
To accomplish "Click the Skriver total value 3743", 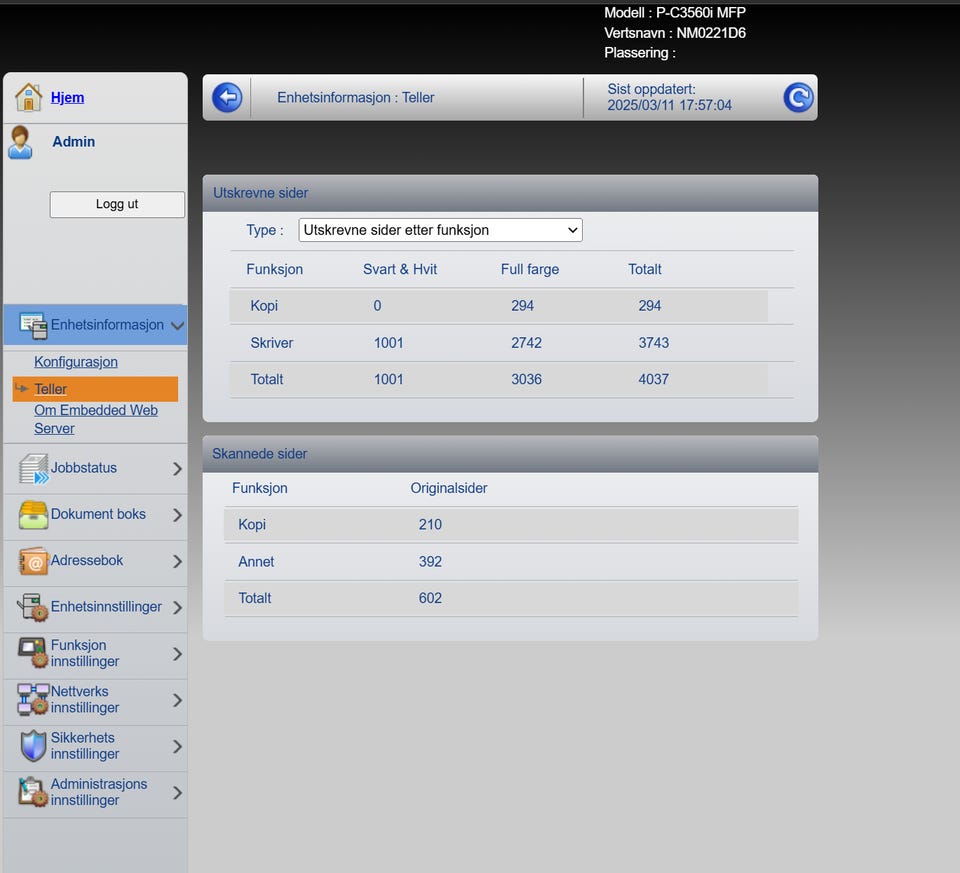I will point(654,343).
